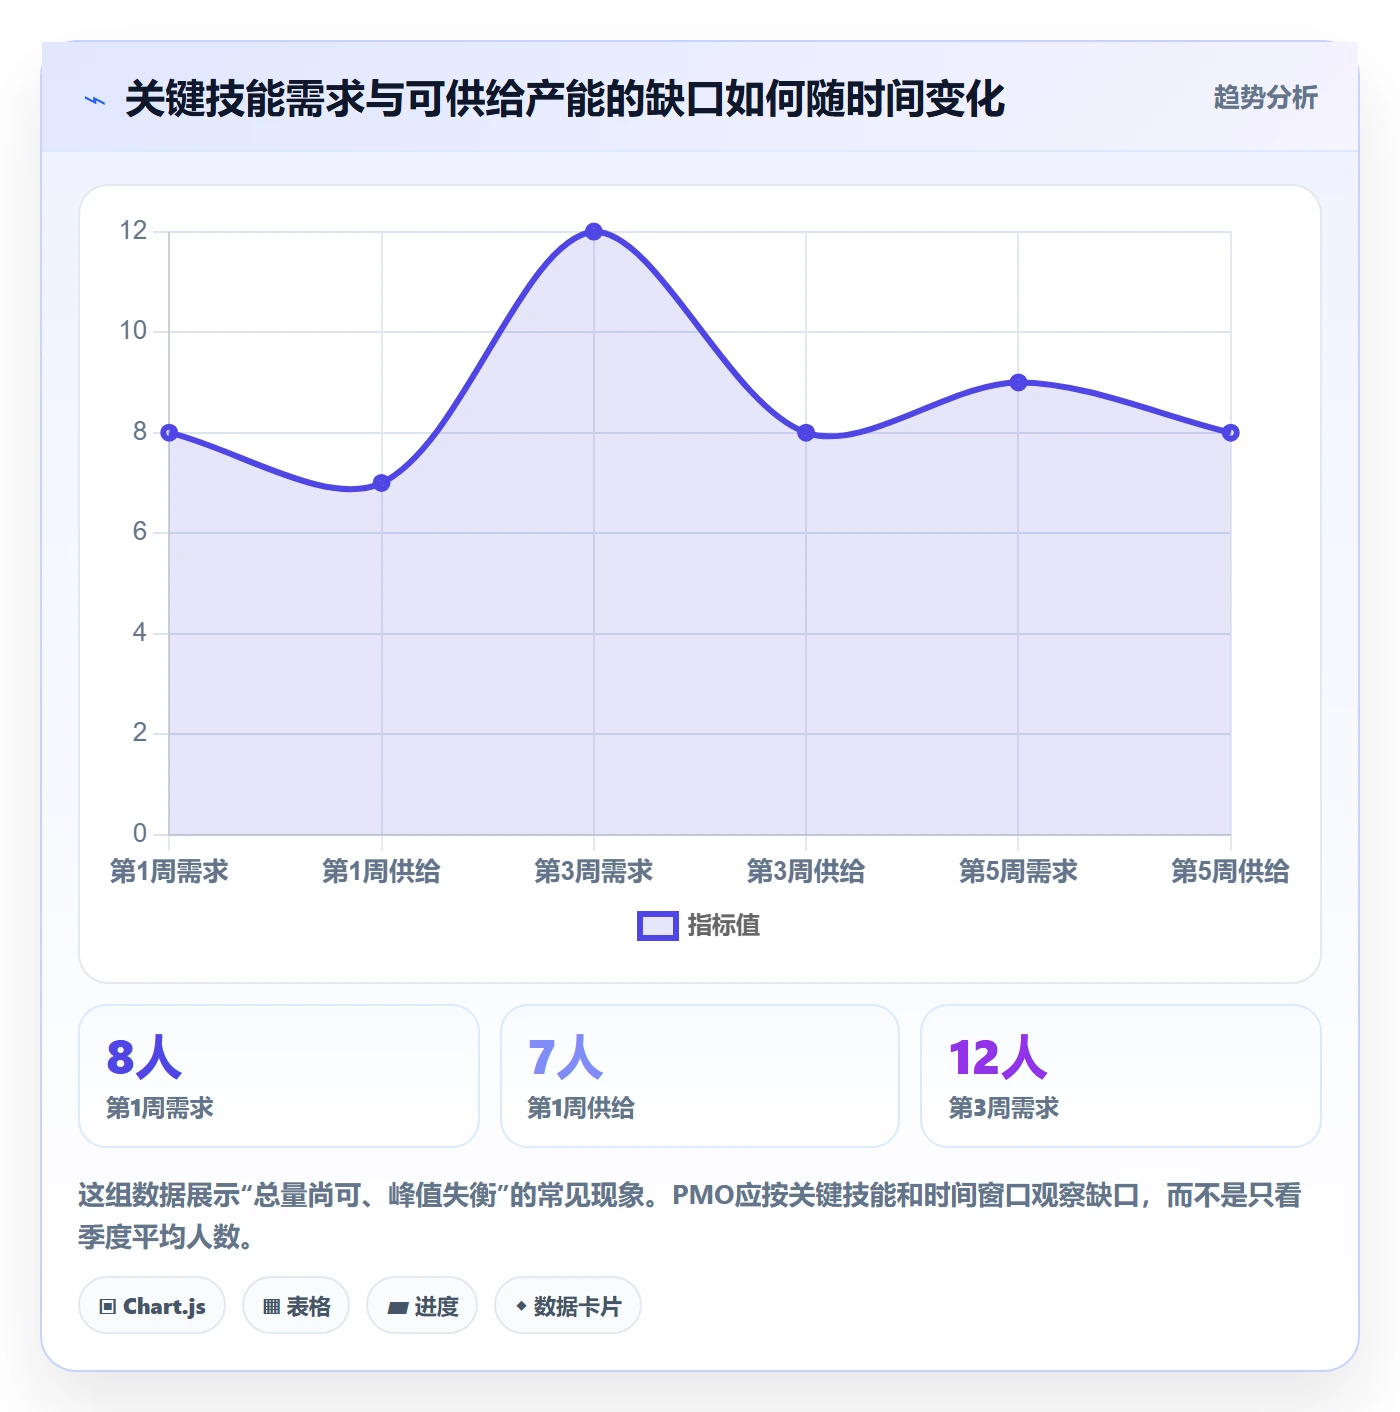Click the y-axis value 2
This screenshot has height=1412, width=1400.
pyautogui.click(x=140, y=733)
